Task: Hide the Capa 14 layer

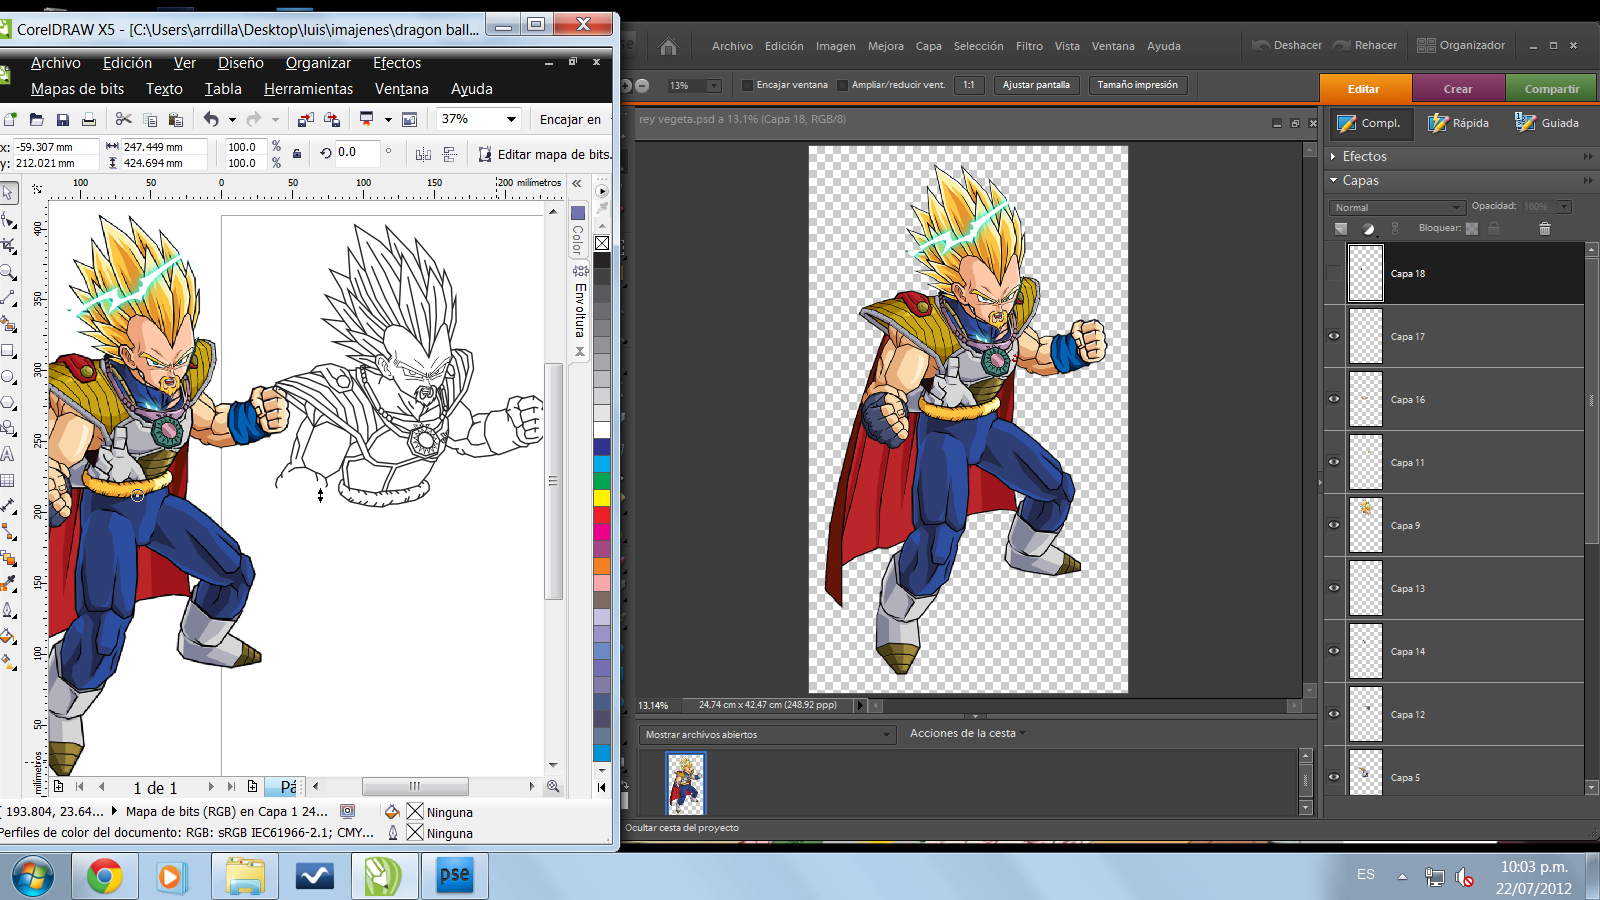Action: click(1334, 651)
